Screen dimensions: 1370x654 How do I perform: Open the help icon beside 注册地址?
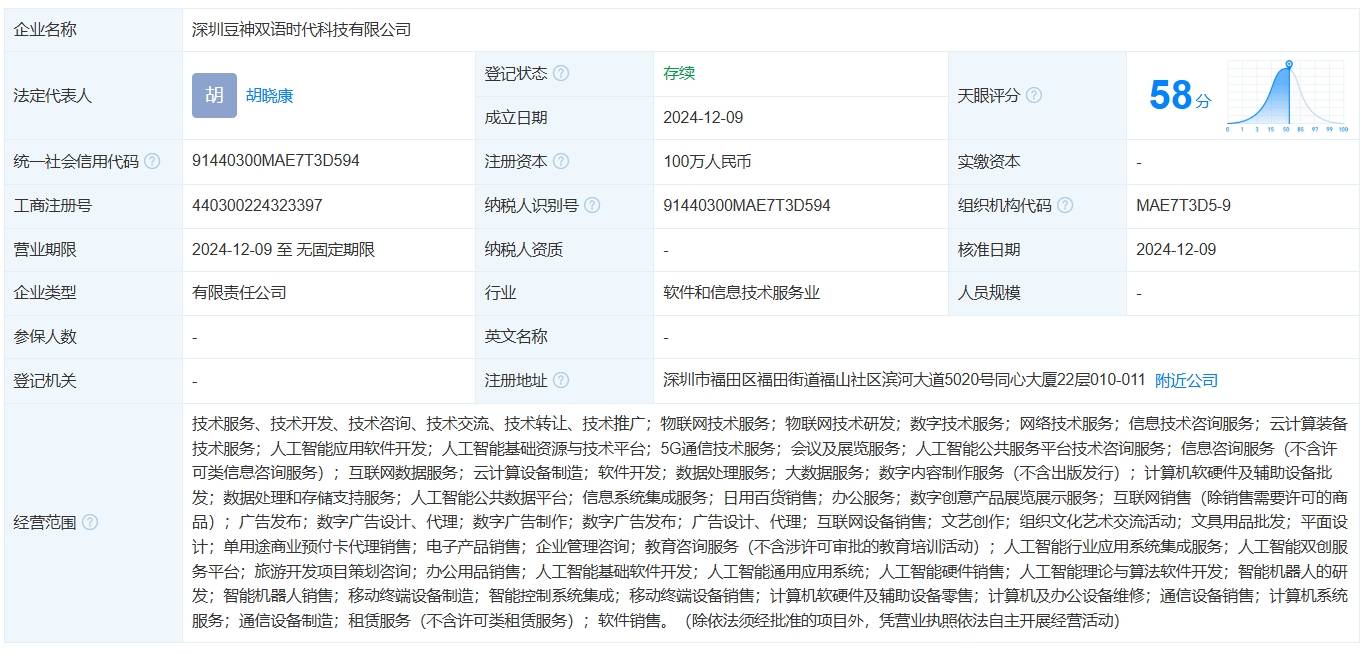coord(561,380)
